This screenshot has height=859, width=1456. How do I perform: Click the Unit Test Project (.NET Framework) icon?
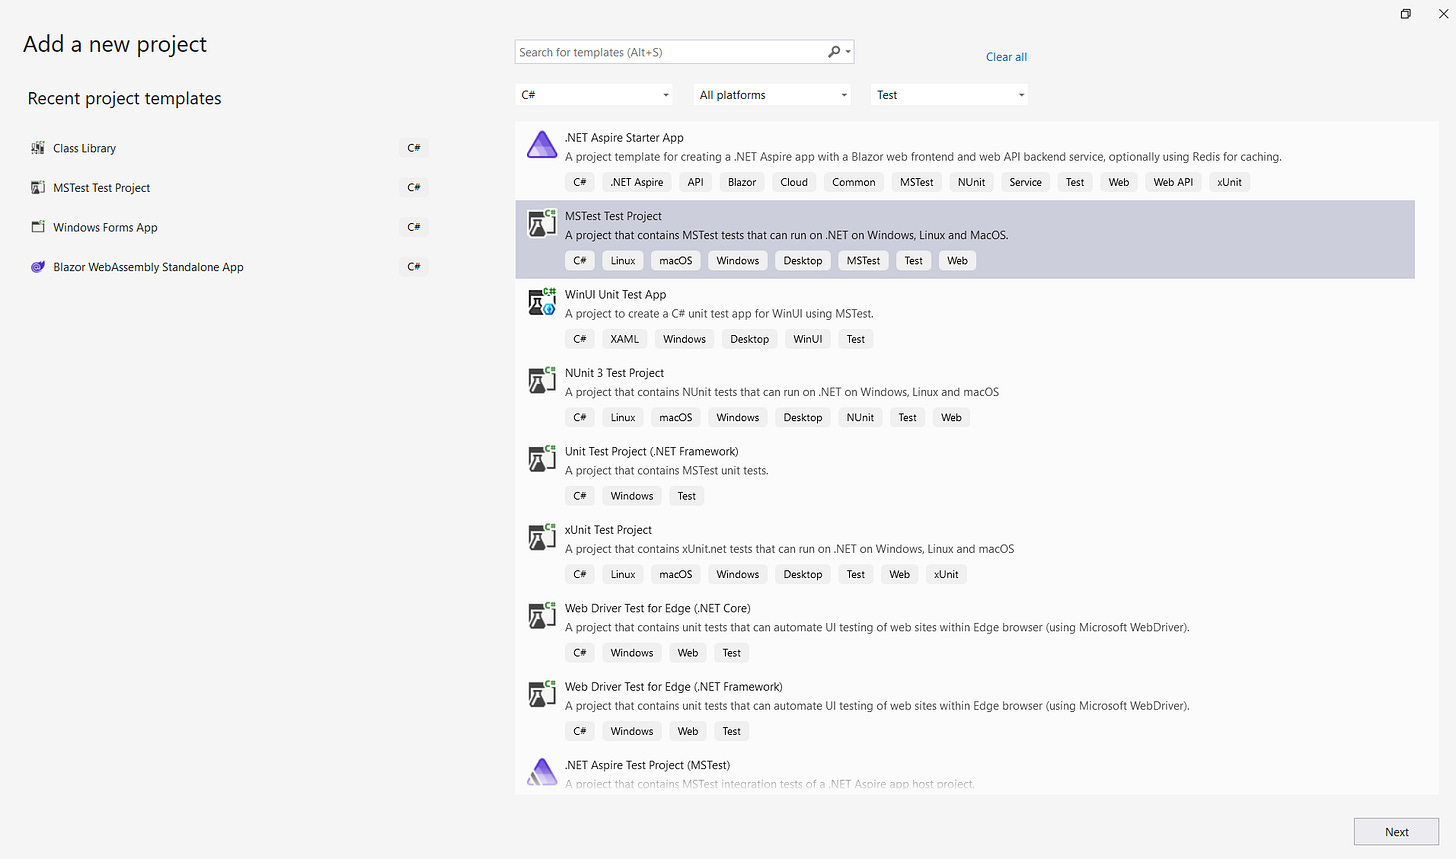pos(542,459)
